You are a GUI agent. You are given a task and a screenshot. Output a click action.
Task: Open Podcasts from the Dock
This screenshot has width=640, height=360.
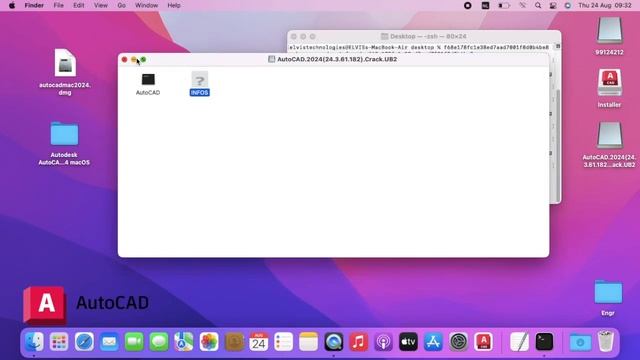383,342
